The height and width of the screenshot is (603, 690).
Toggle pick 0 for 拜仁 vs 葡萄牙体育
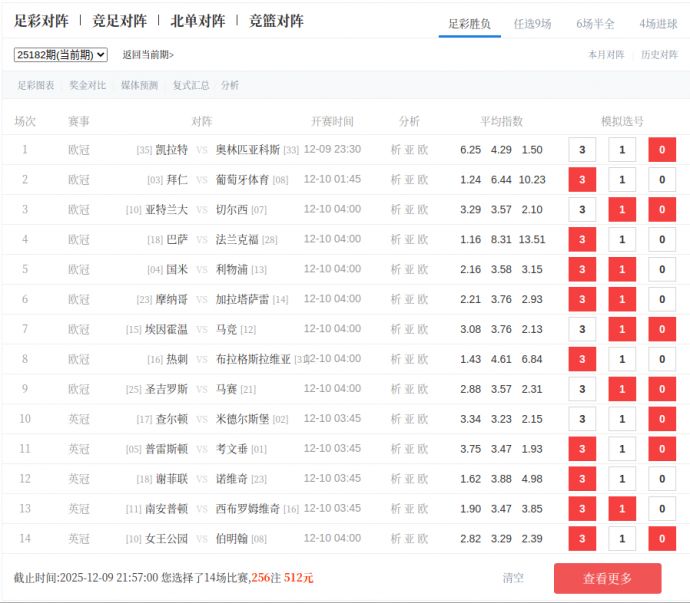(662, 180)
